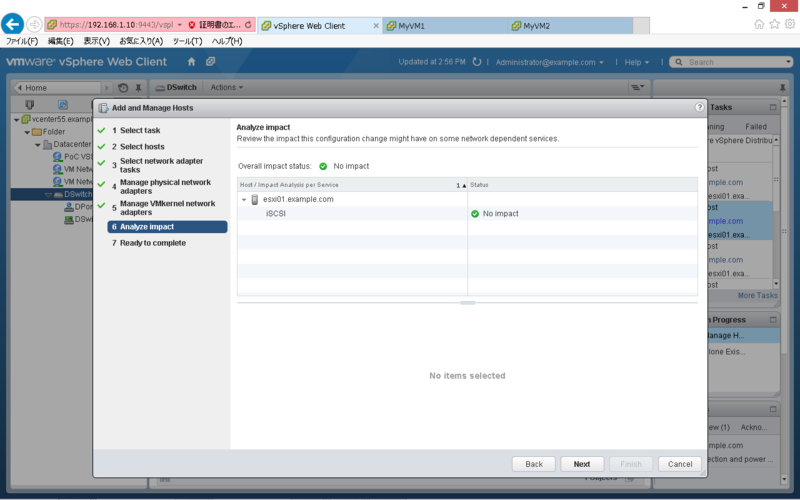
Task: Click the view options icon in DSwitch toolbar
Action: 638,87
